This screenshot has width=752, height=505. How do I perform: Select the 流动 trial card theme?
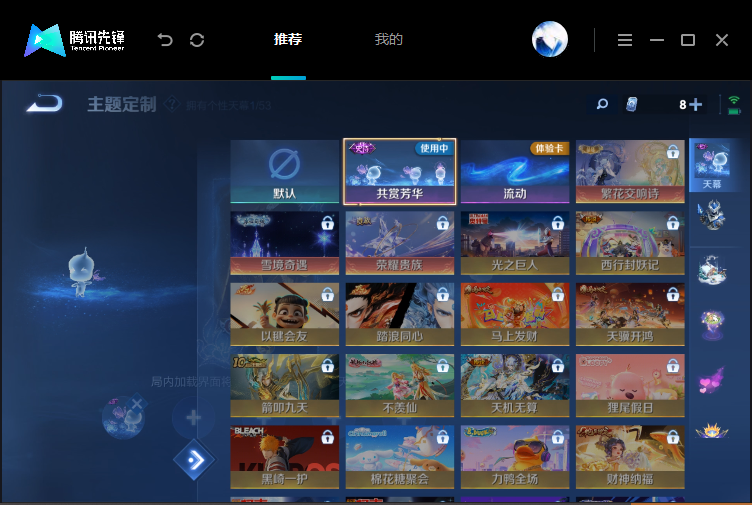click(515, 171)
